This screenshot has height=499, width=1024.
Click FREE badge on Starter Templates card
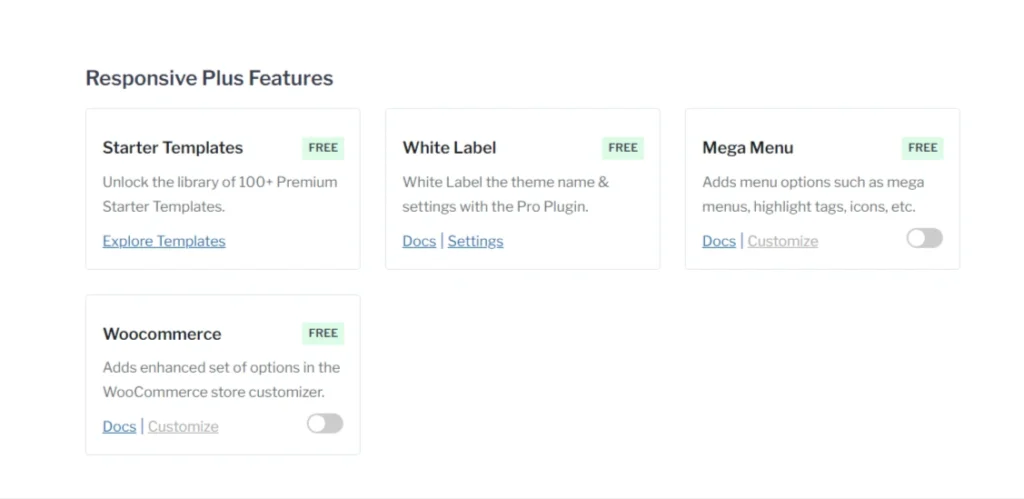pyautogui.click(x=323, y=148)
